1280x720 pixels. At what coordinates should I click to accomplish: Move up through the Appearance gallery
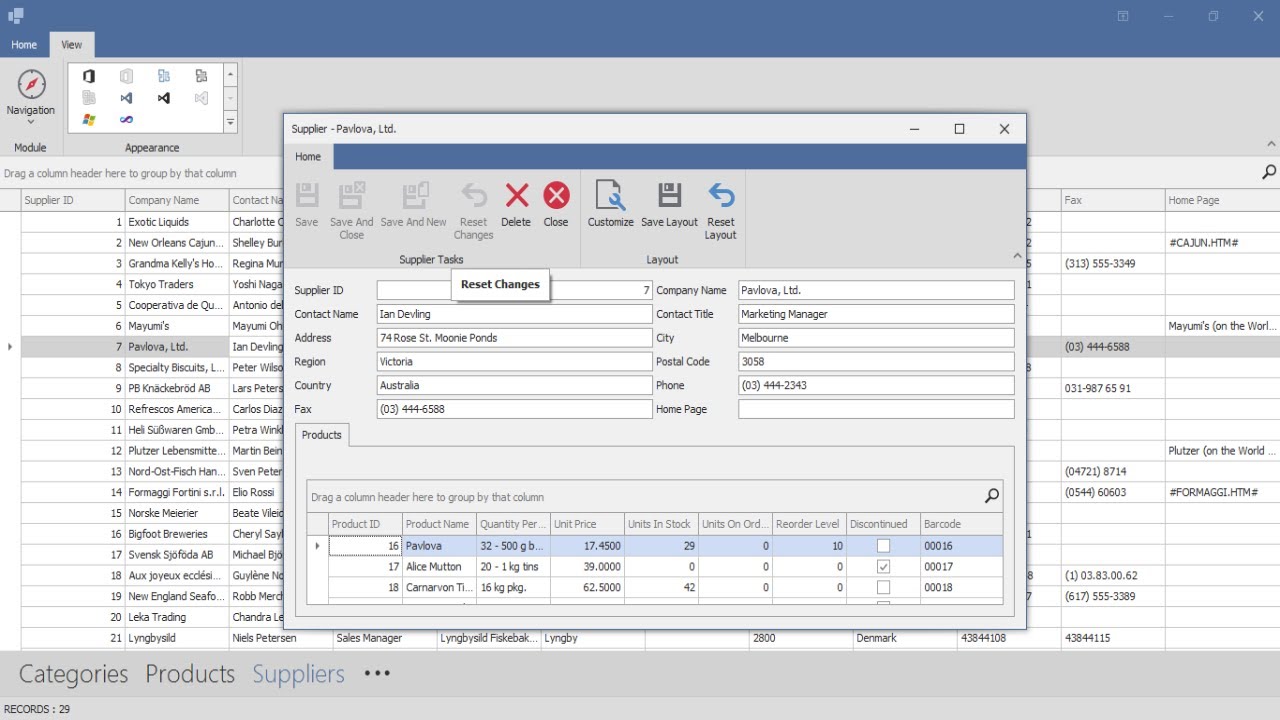(230, 75)
